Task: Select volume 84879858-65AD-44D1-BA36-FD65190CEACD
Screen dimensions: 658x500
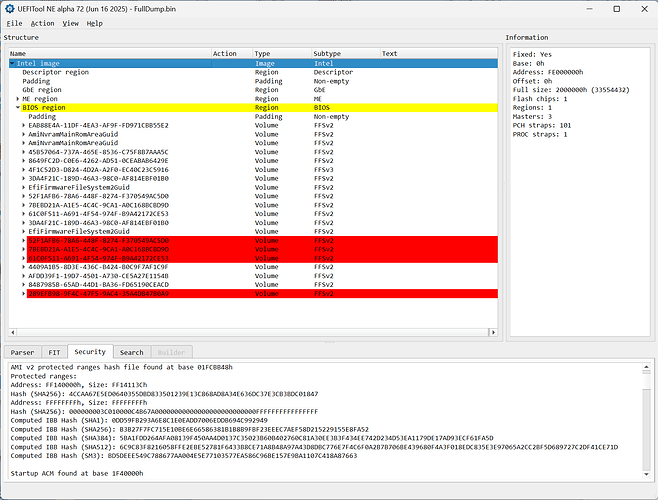Action: [x=253, y=285]
